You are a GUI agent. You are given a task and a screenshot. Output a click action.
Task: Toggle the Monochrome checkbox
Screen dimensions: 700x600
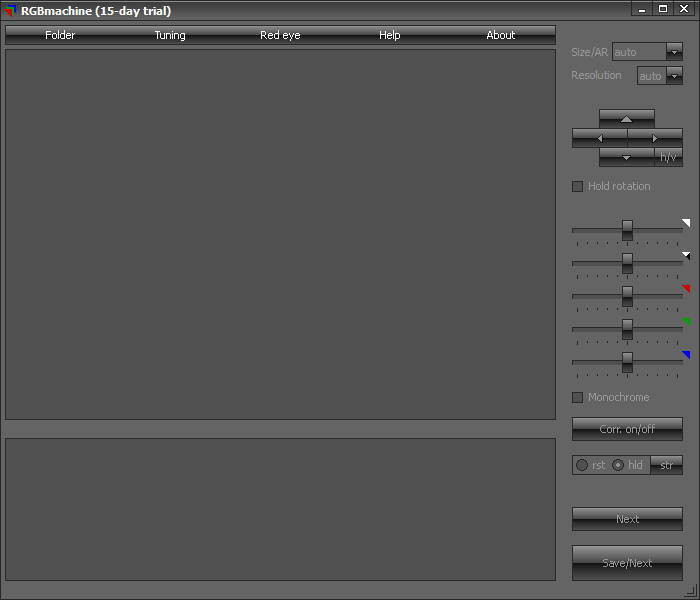tap(577, 397)
